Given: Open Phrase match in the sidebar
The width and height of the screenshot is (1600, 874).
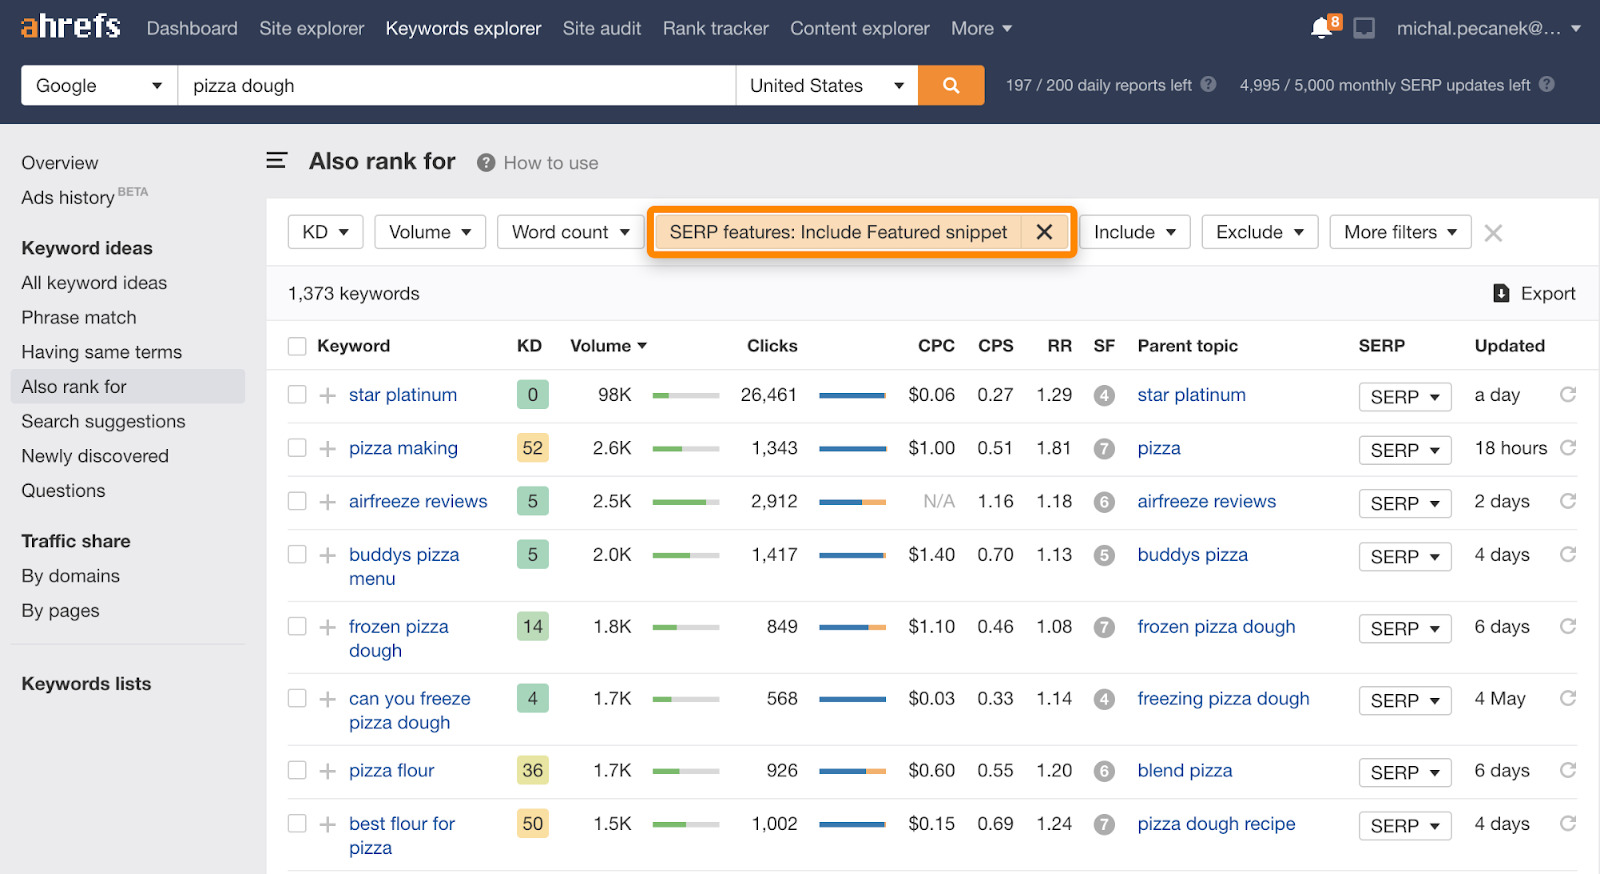Looking at the screenshot, I should click(x=79, y=317).
